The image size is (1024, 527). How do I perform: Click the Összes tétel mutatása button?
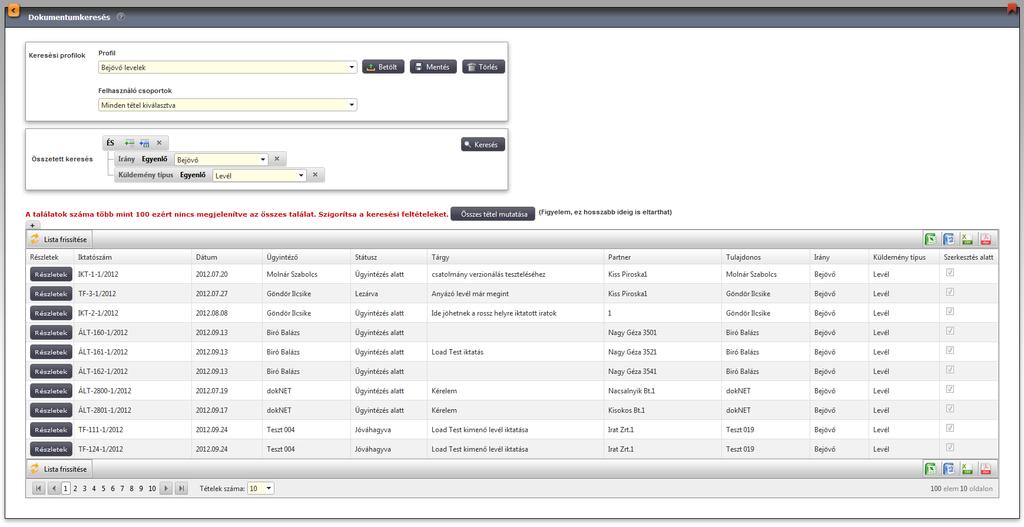493,214
